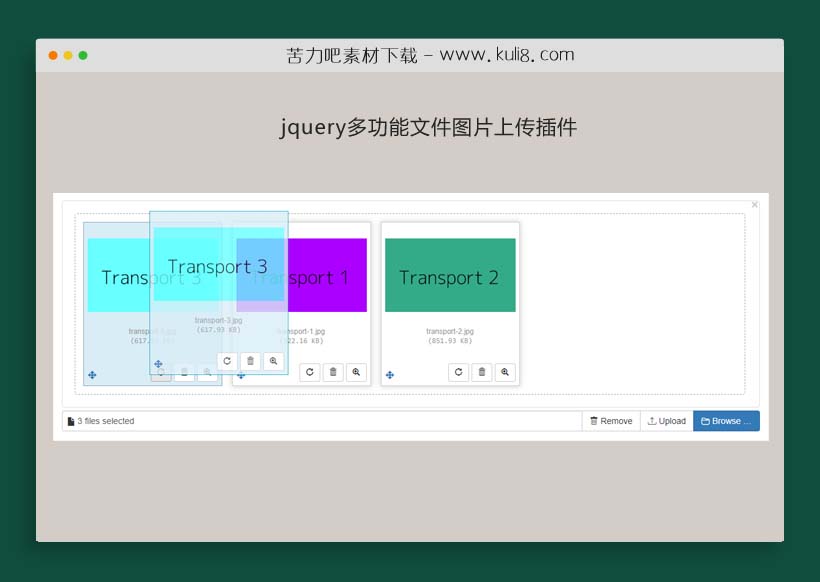Close the upload preview panel

[x=755, y=204]
